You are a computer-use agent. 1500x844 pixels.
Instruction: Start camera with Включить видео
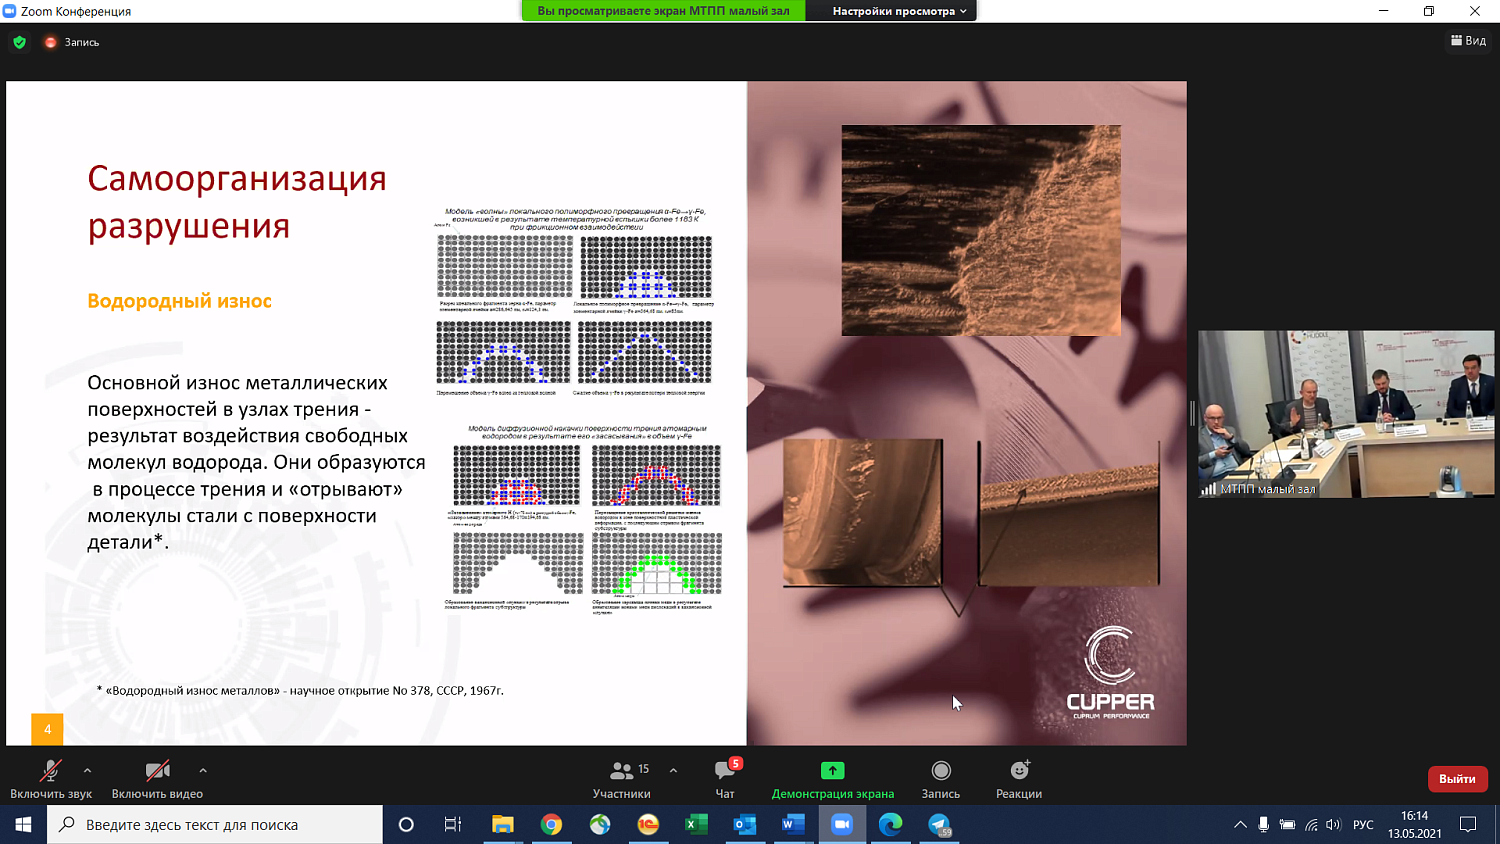(157, 779)
